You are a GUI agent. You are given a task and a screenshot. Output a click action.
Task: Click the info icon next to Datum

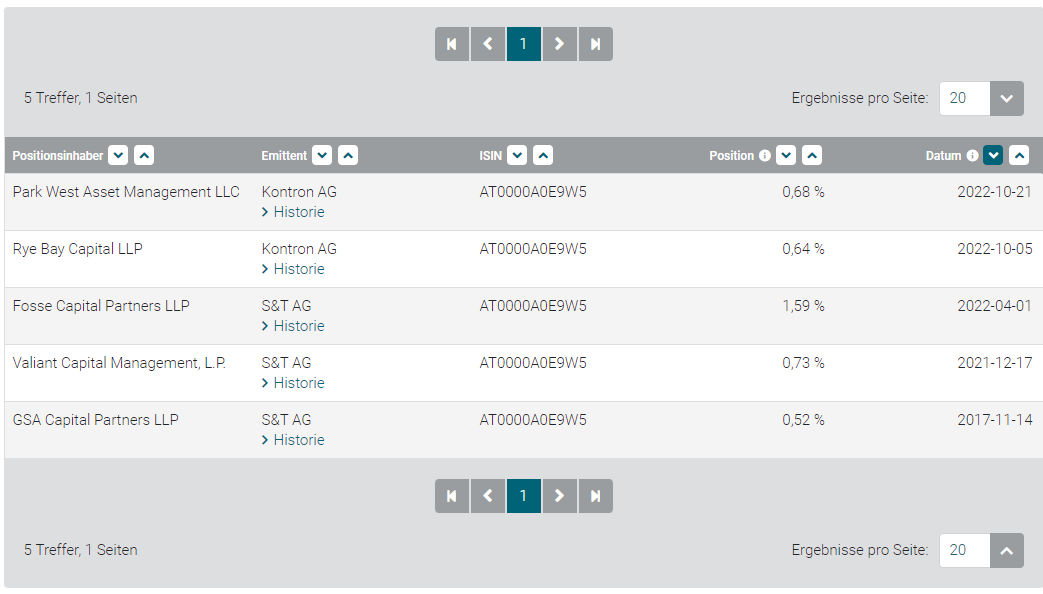[972, 156]
